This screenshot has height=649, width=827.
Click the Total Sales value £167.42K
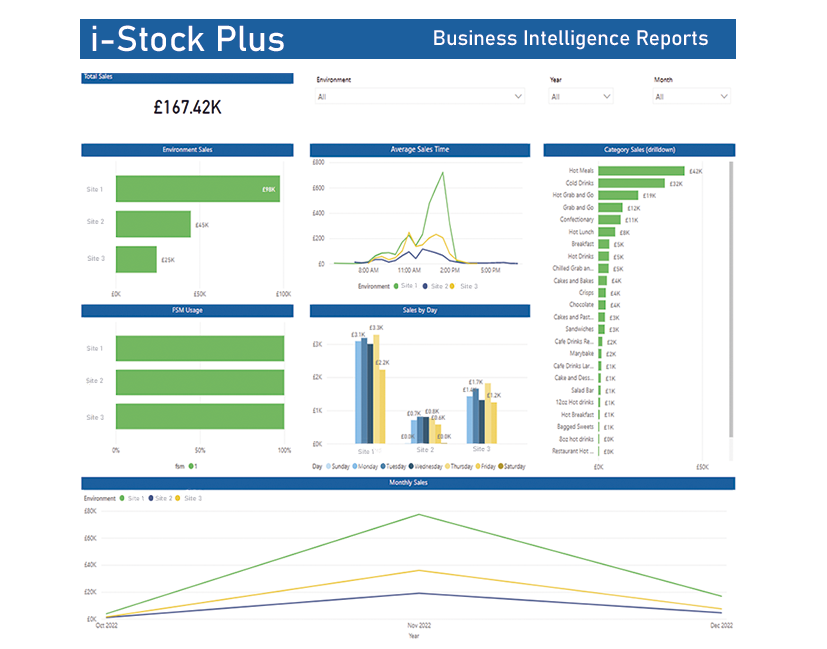pos(187,108)
